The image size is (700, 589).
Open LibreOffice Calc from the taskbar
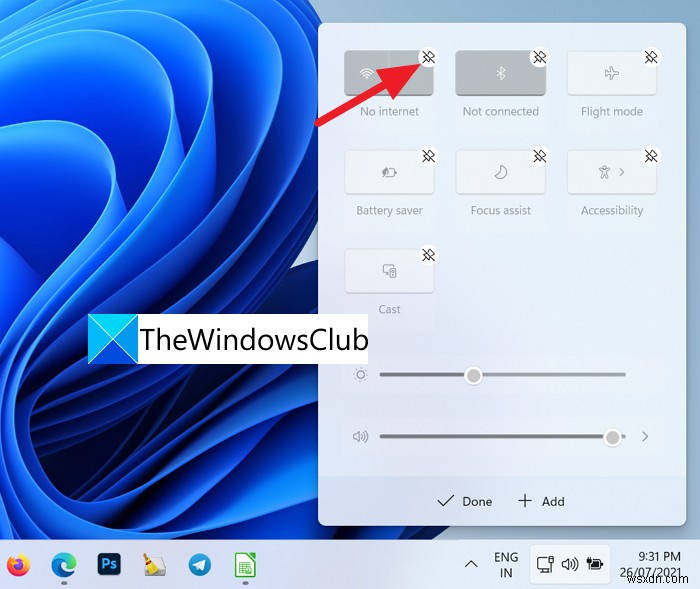coord(245,565)
